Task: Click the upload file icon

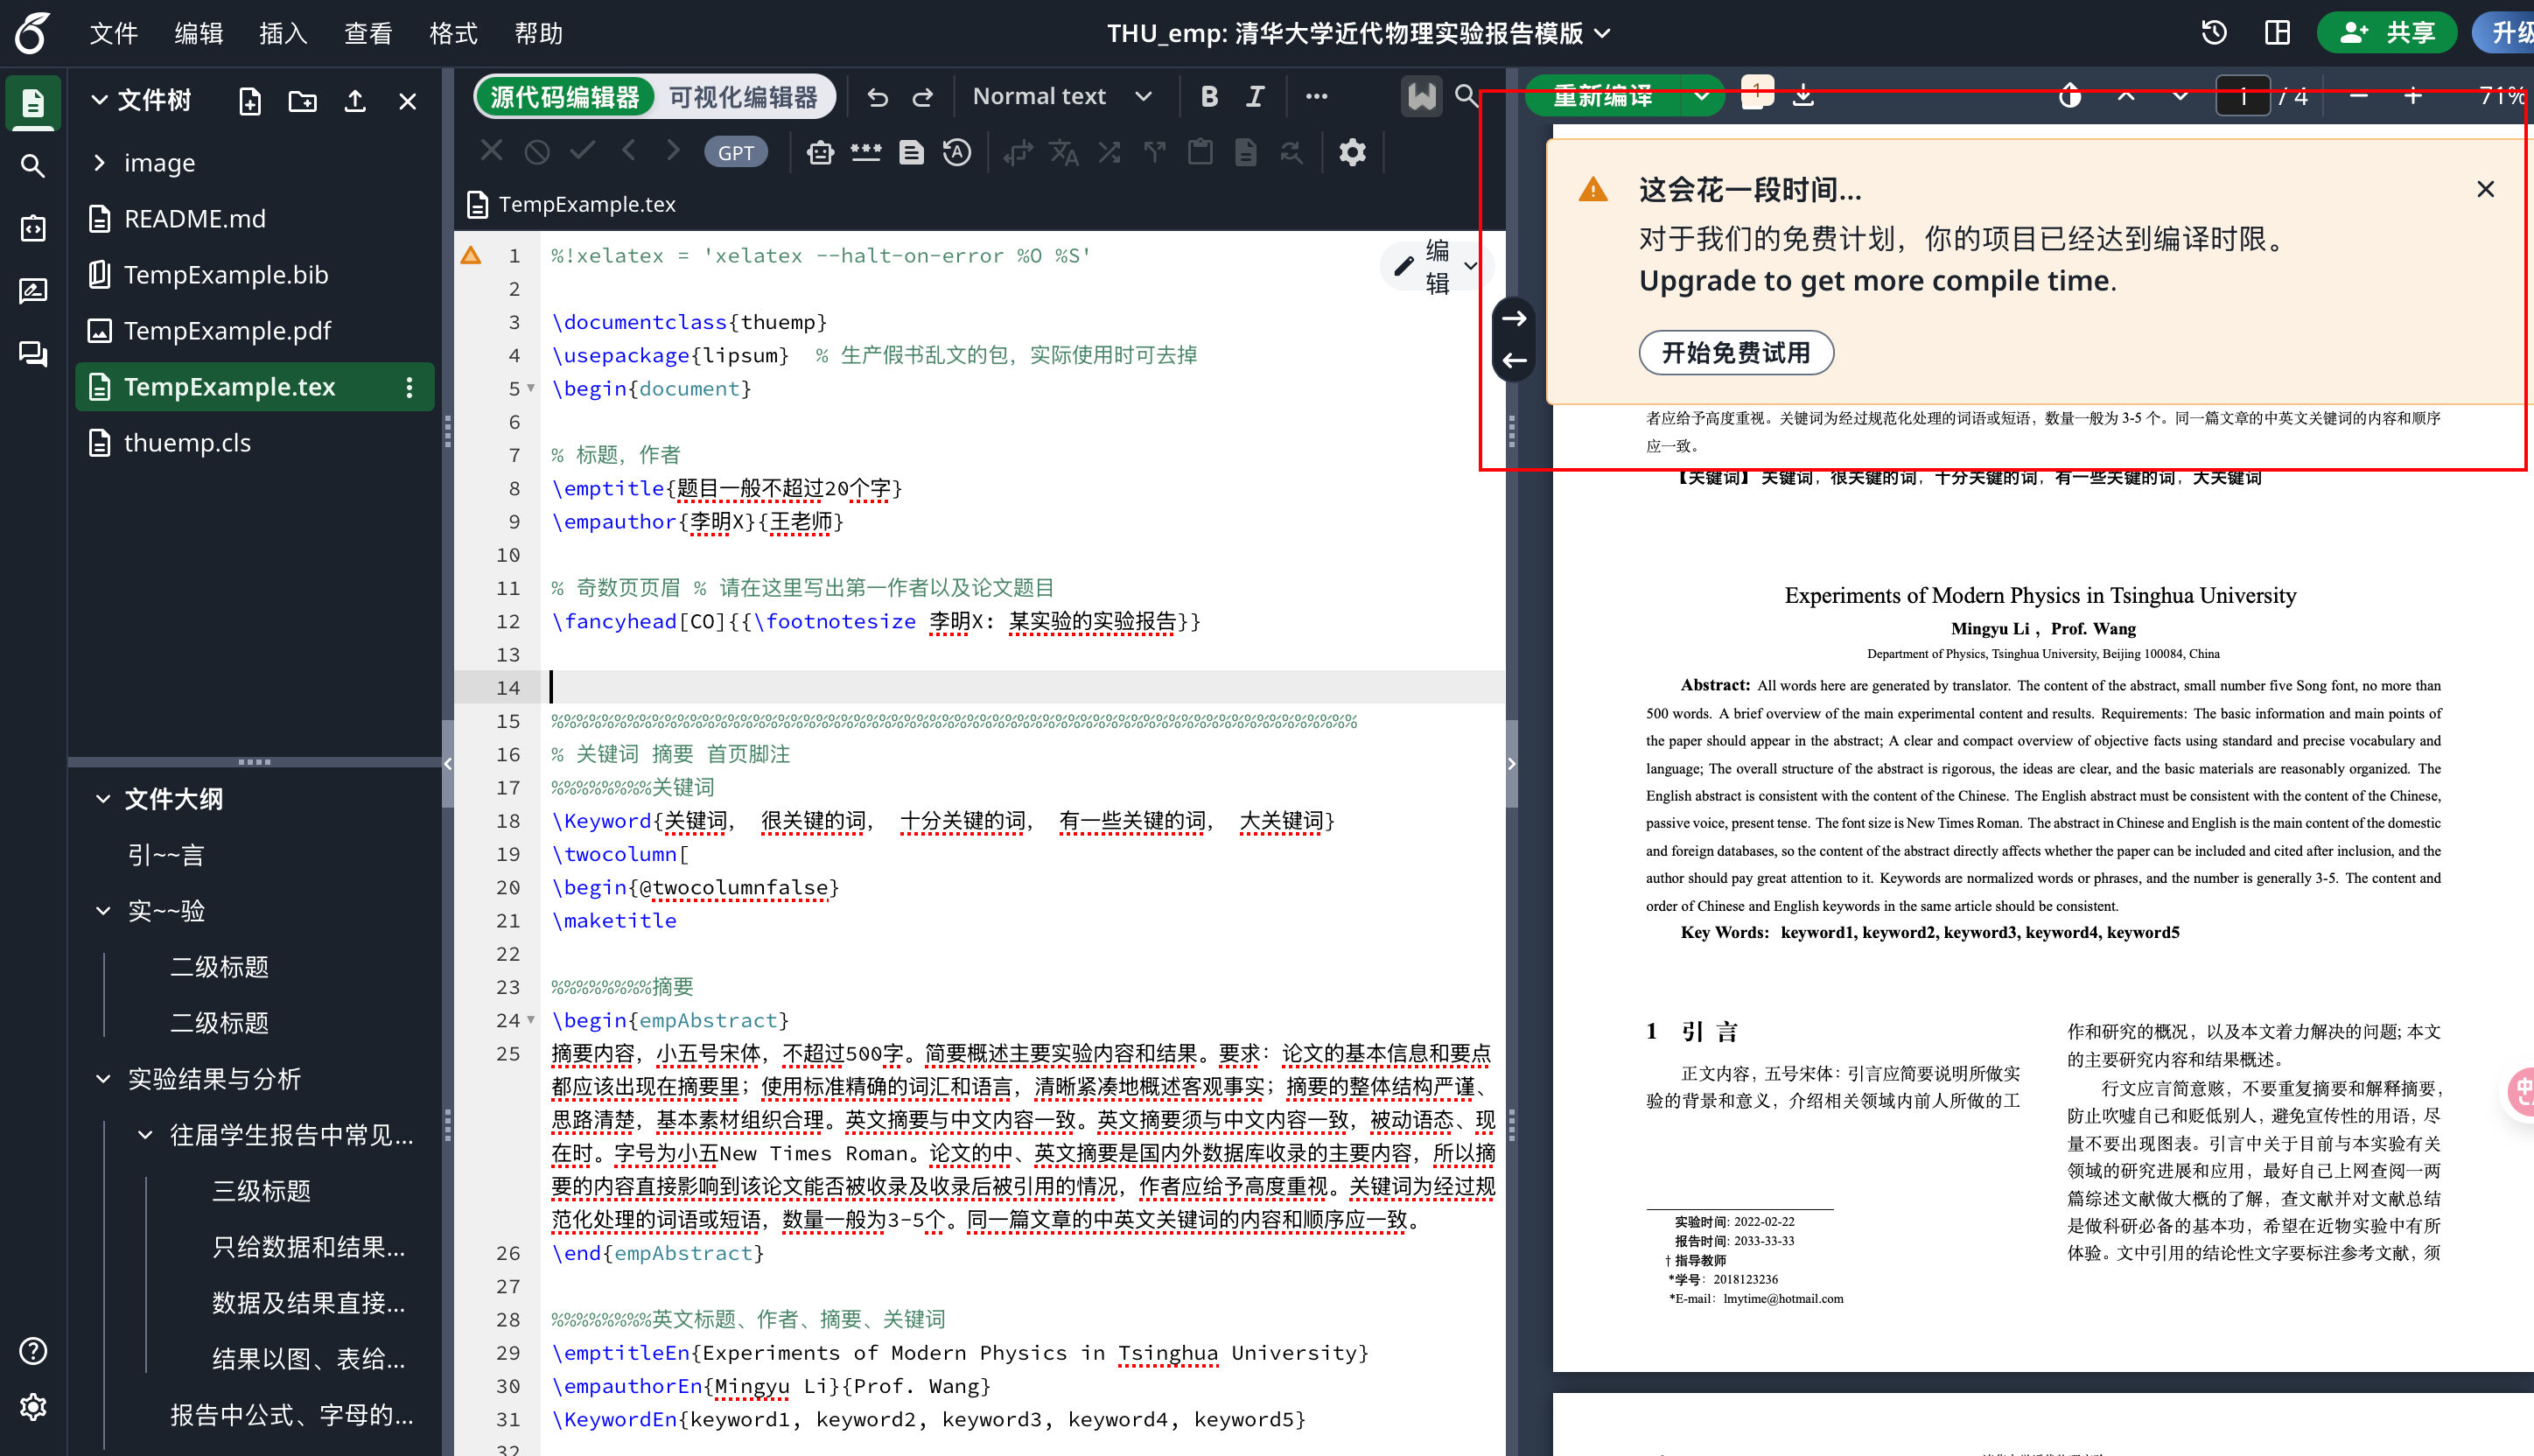Action: [355, 101]
